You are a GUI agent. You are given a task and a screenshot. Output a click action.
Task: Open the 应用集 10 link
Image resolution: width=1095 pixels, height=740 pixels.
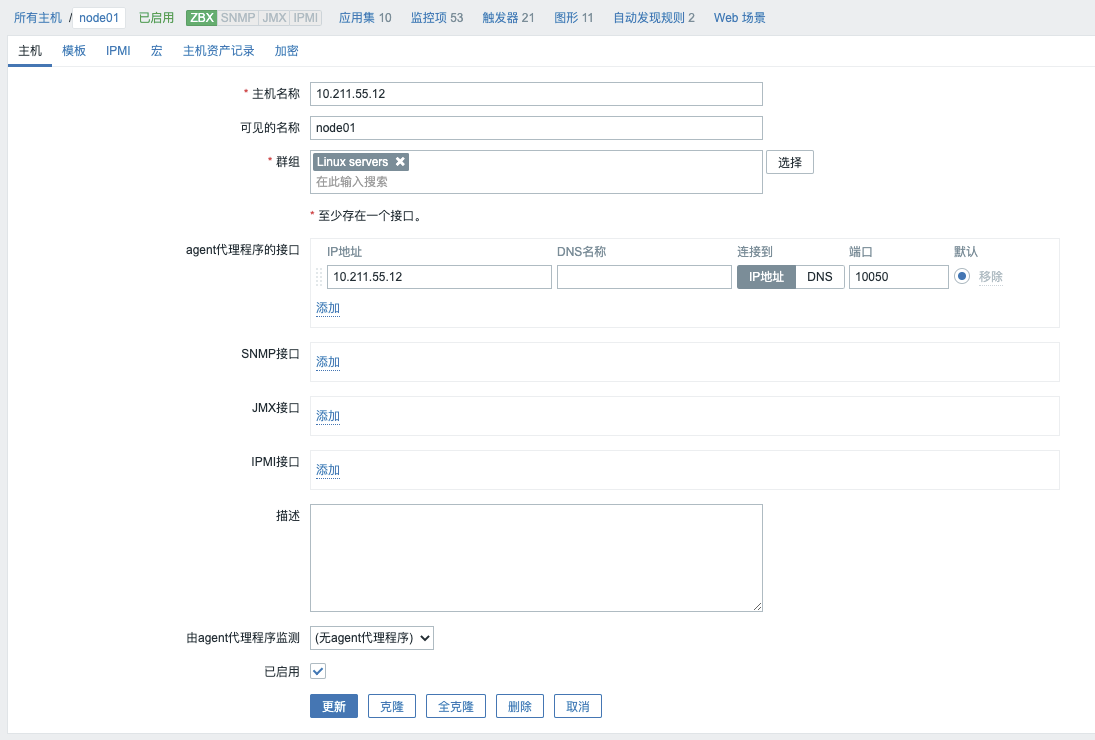[x=365, y=17]
